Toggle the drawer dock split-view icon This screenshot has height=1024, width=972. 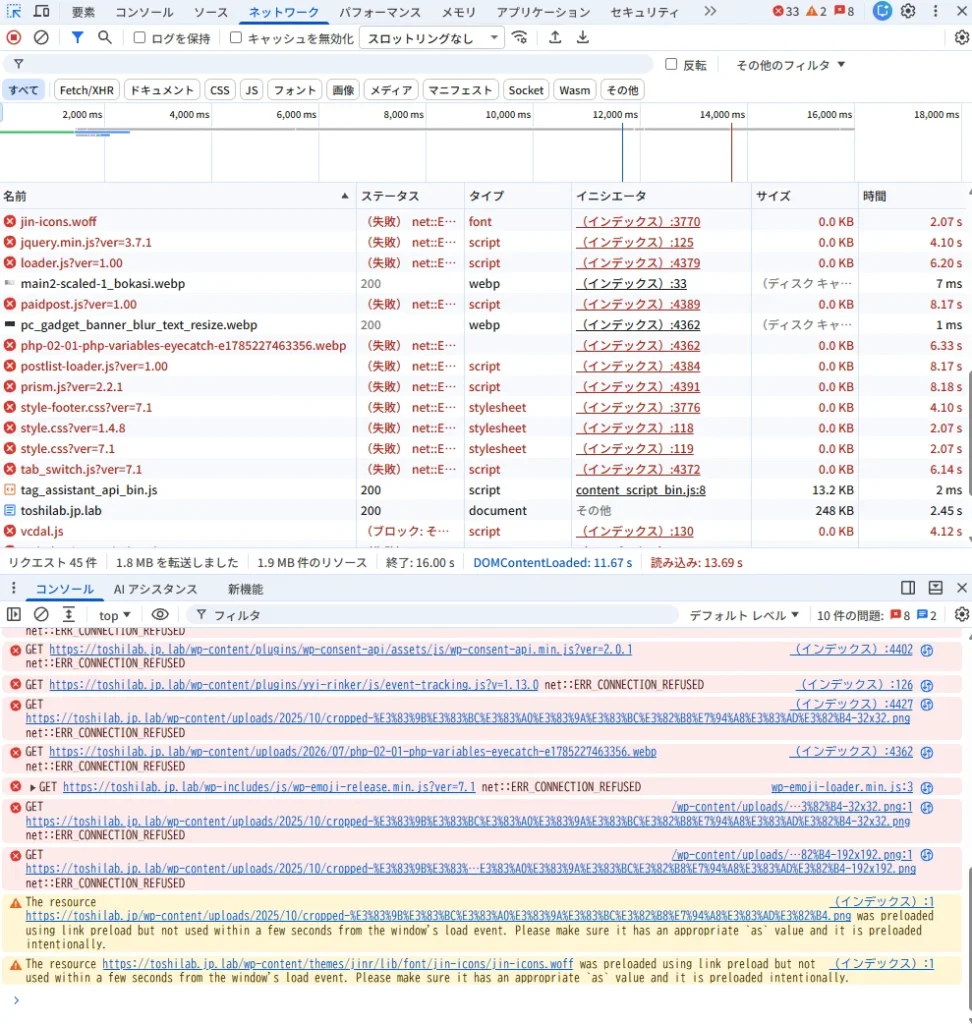908,588
